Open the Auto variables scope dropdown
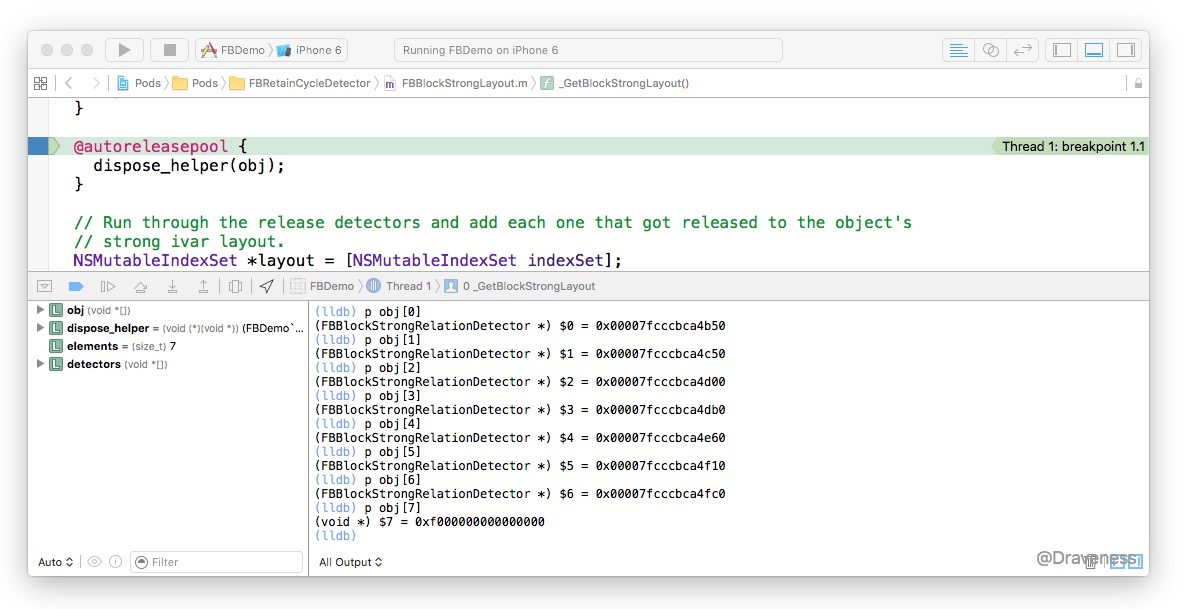1183x609 pixels. pyautogui.click(x=55, y=562)
